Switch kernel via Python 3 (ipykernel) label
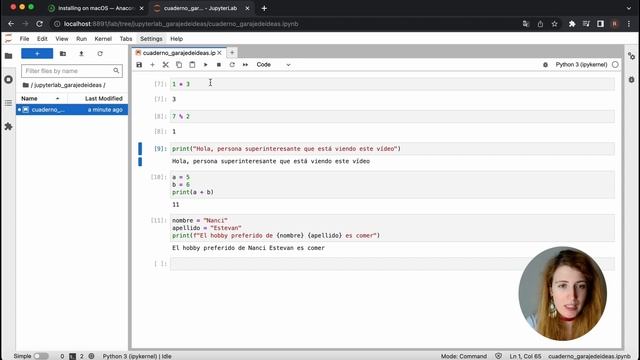 click(x=581, y=64)
